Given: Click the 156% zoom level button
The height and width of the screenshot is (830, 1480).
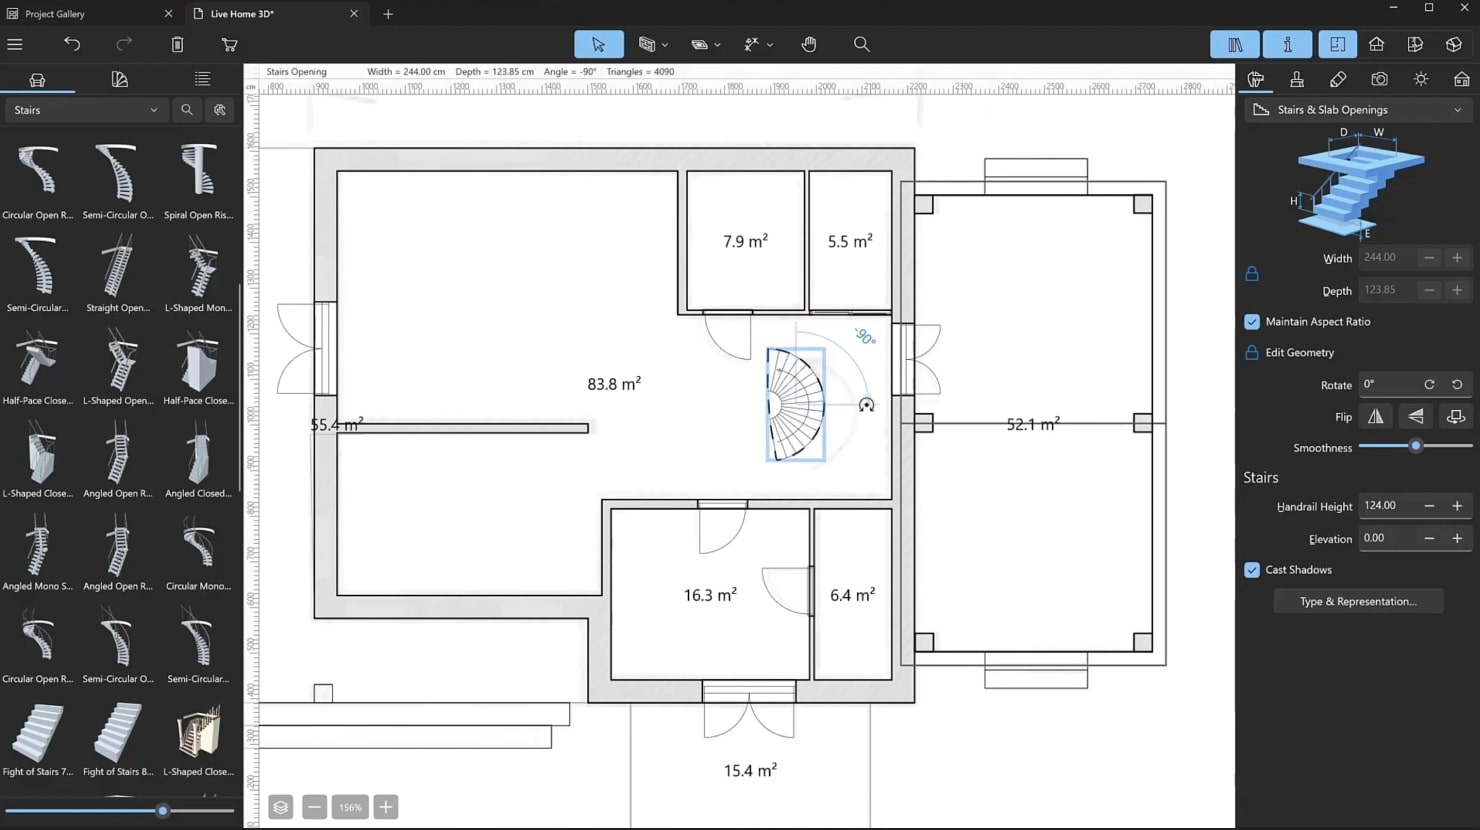Looking at the screenshot, I should [350, 807].
